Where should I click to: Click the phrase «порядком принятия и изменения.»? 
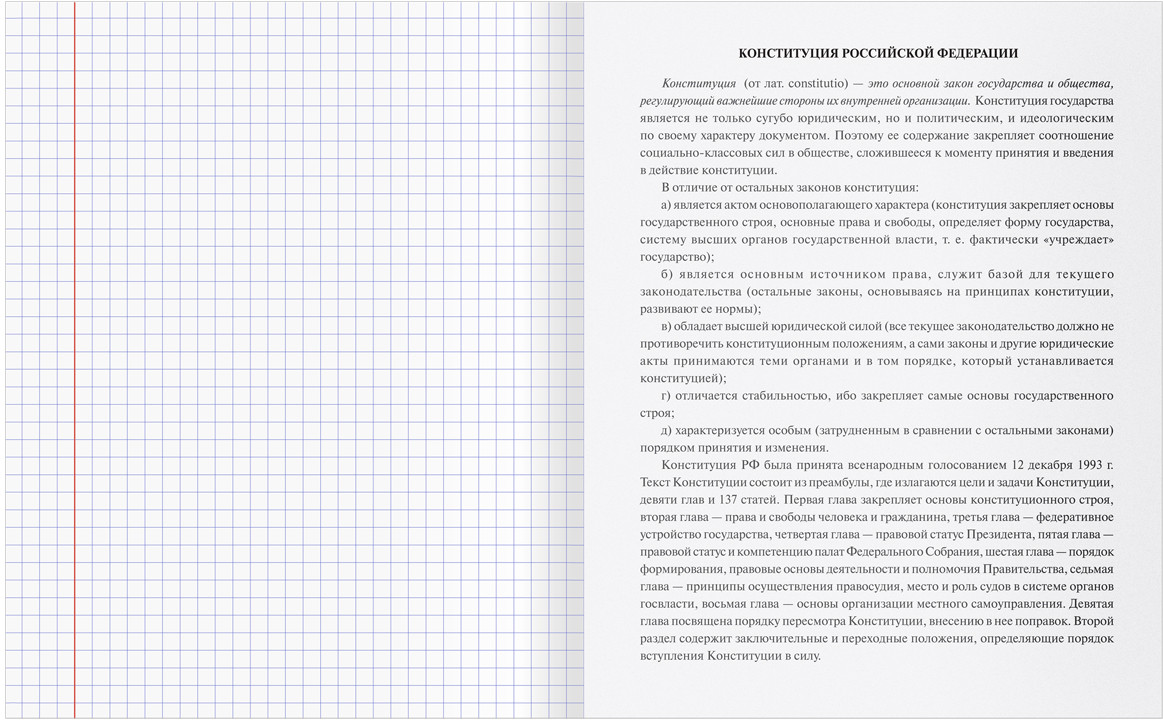coord(734,448)
